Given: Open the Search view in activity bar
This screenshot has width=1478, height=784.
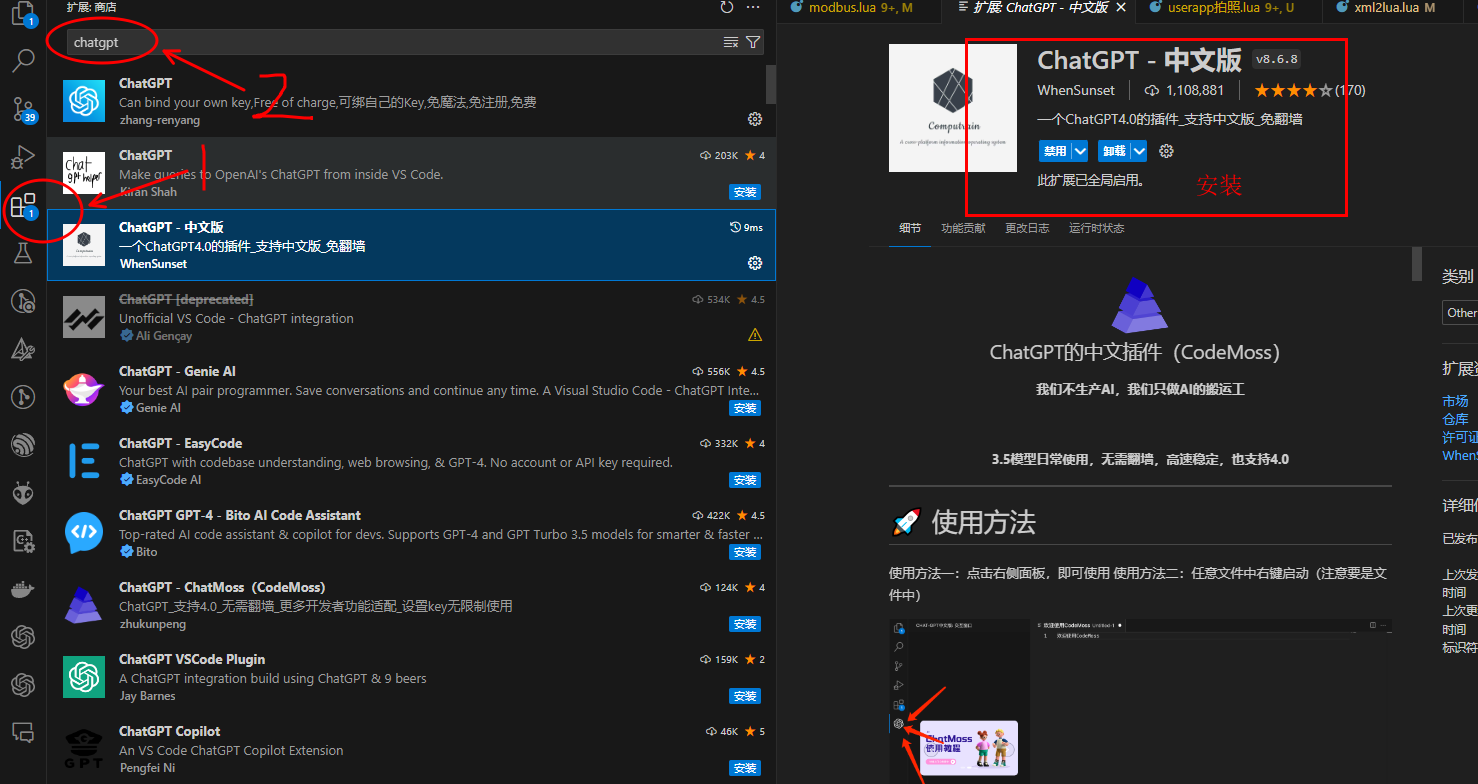Looking at the screenshot, I should [x=23, y=61].
